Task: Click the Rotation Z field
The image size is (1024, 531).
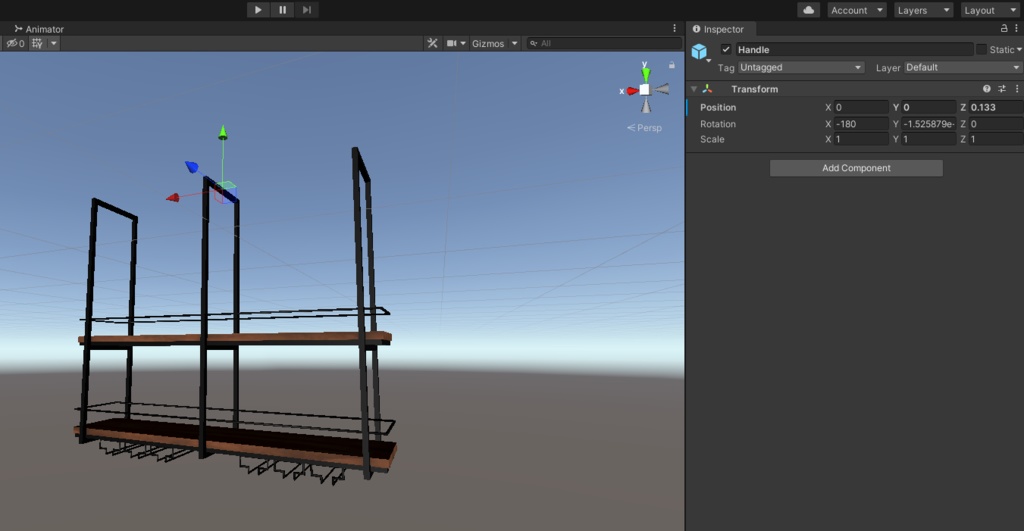Action: [996, 123]
